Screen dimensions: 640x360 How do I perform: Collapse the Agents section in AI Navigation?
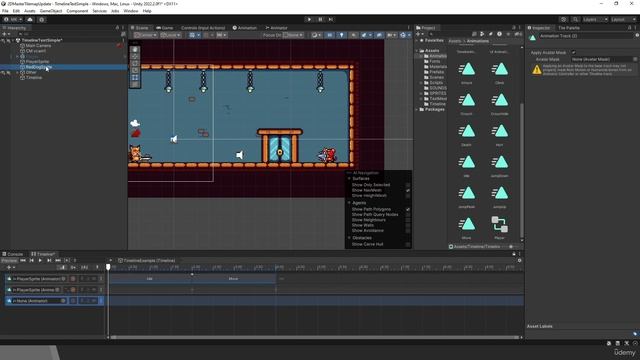[349, 203]
